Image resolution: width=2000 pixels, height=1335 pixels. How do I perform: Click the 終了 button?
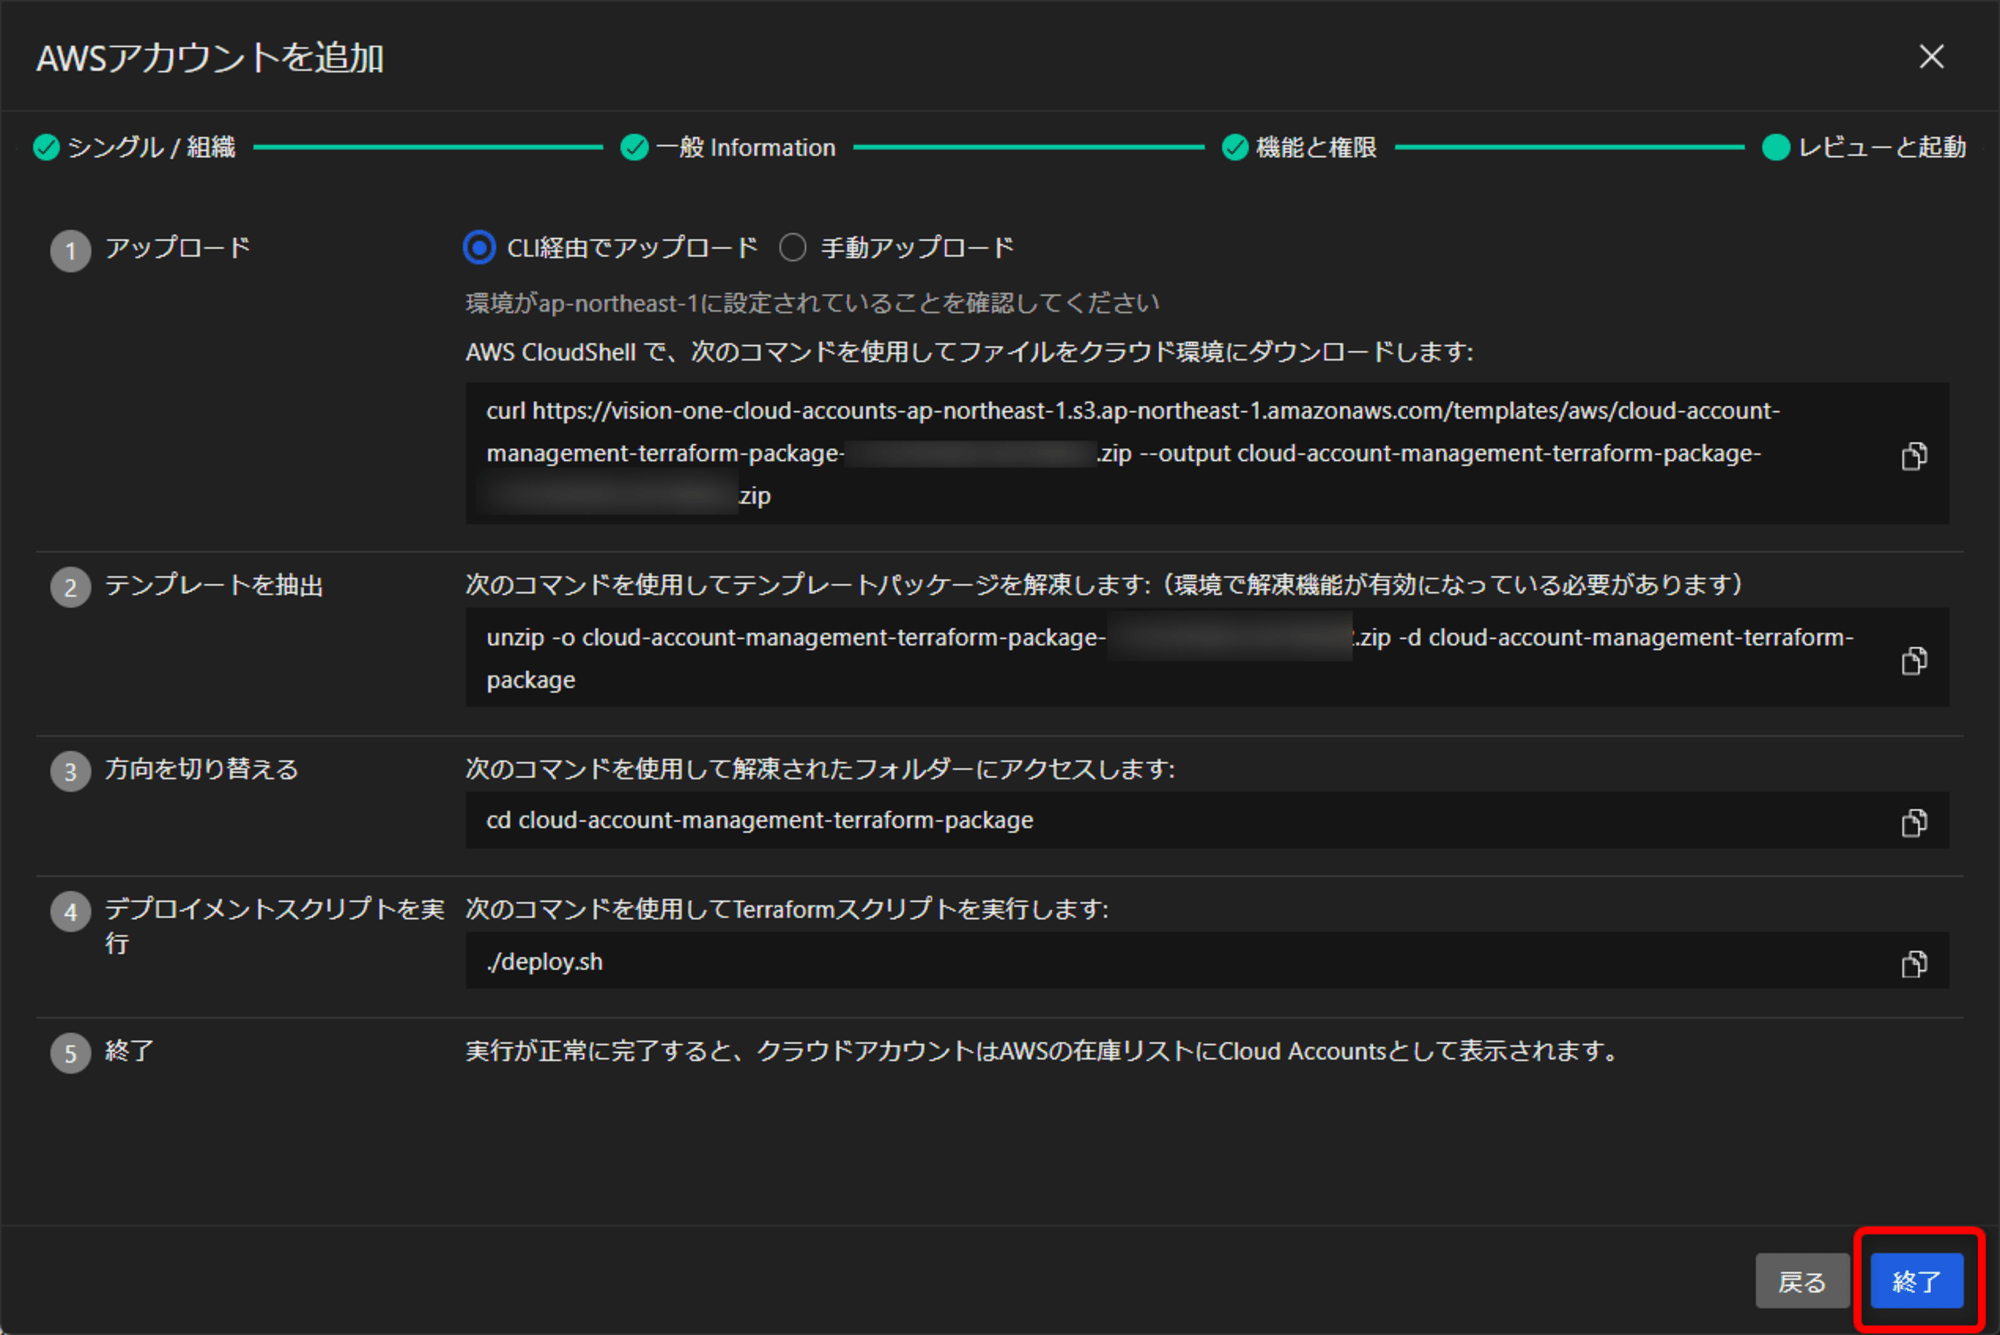tap(1917, 1281)
